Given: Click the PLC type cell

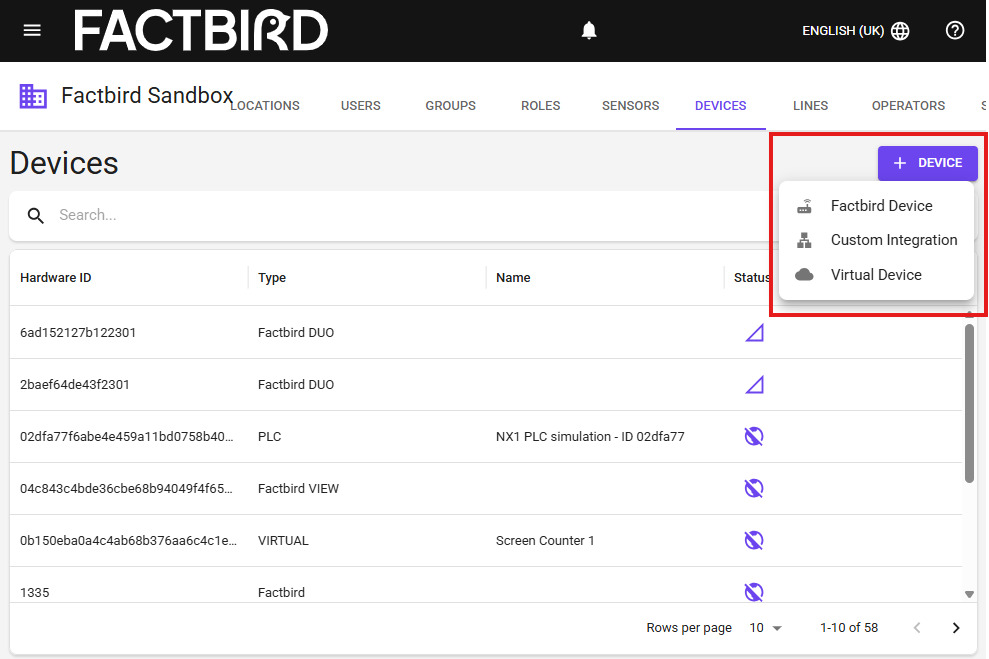Looking at the screenshot, I should point(269,437).
